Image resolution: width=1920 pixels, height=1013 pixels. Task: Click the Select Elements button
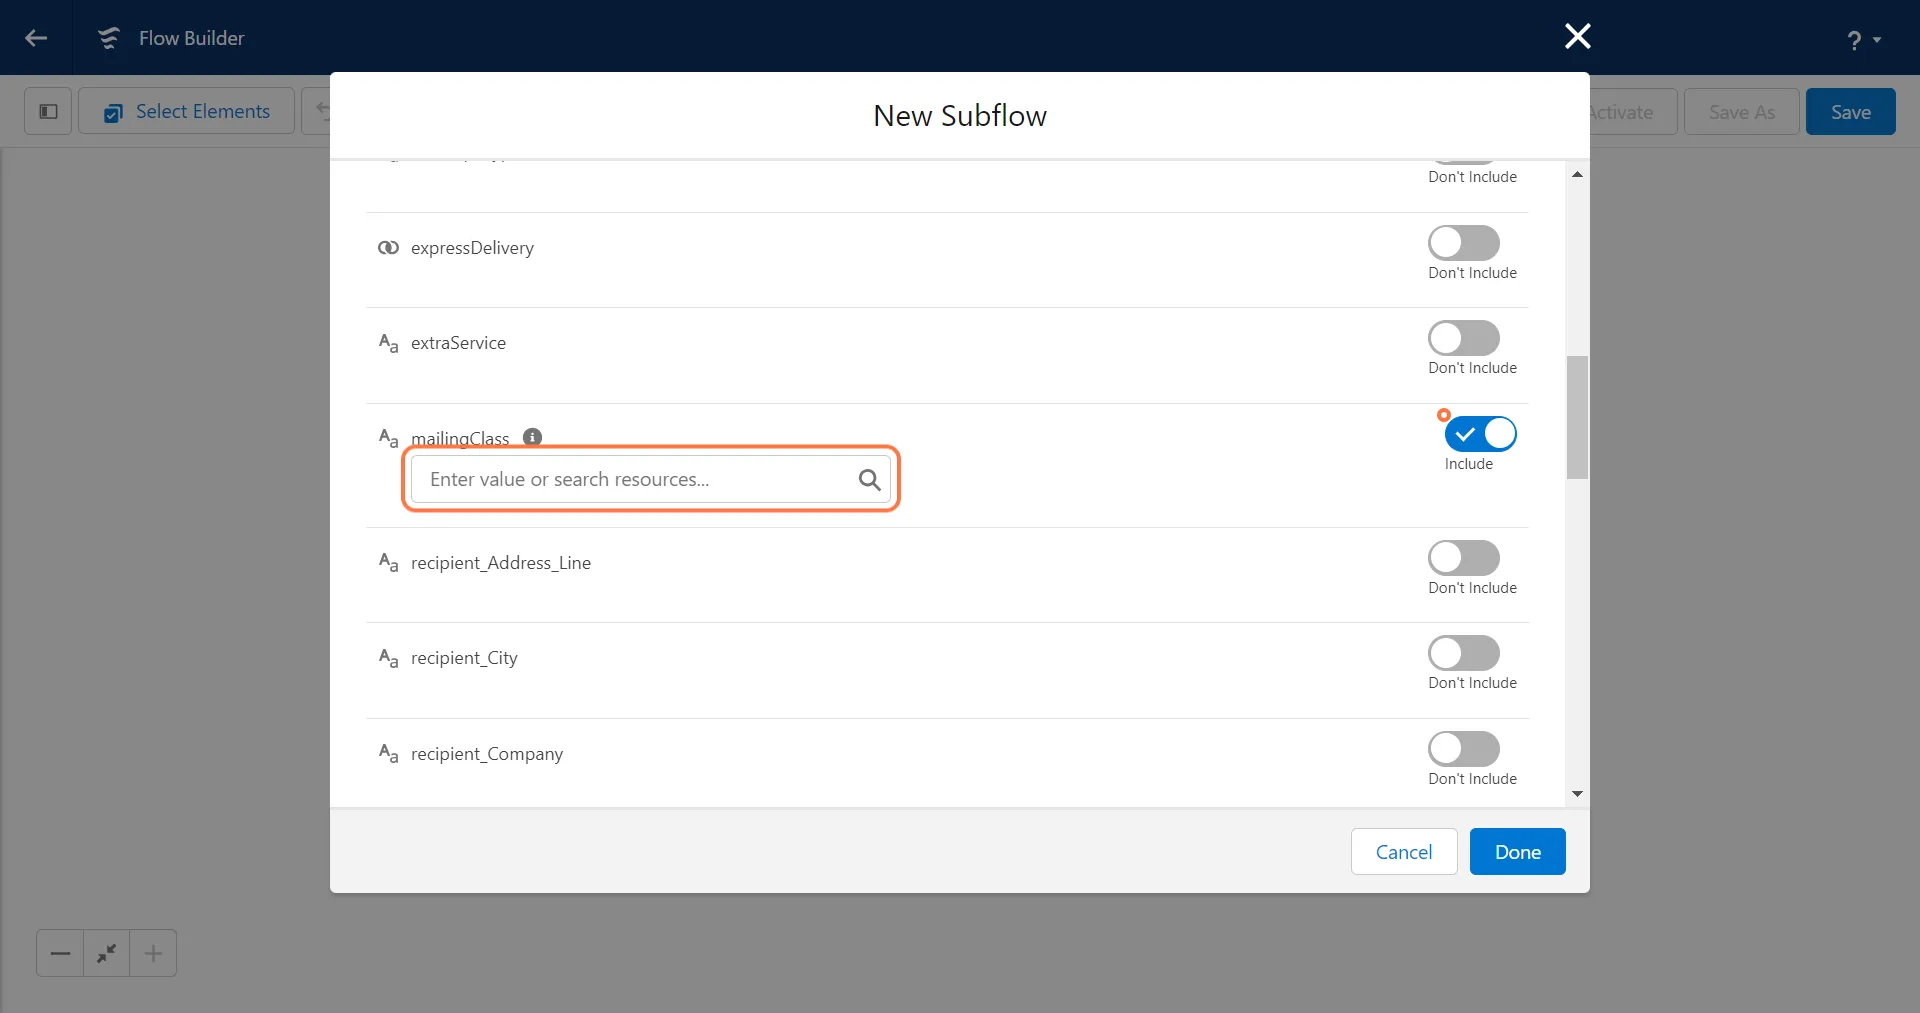coord(187,111)
